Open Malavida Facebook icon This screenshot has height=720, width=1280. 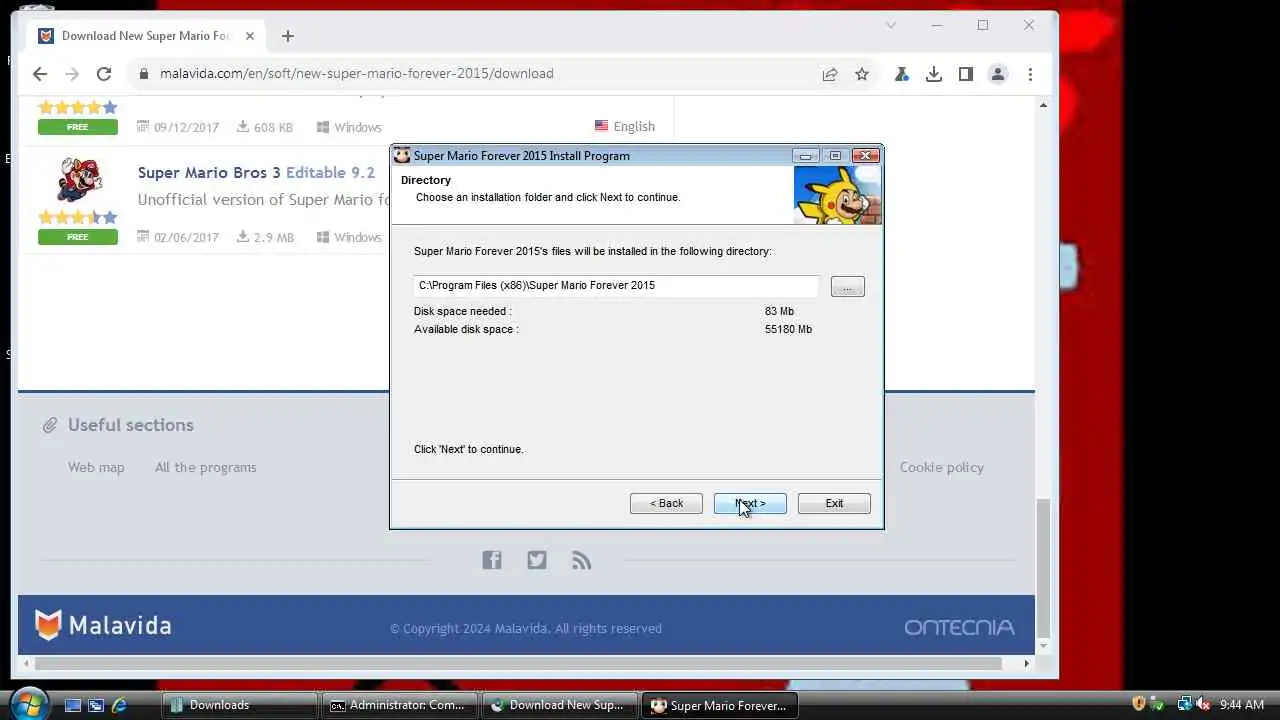pos(492,560)
